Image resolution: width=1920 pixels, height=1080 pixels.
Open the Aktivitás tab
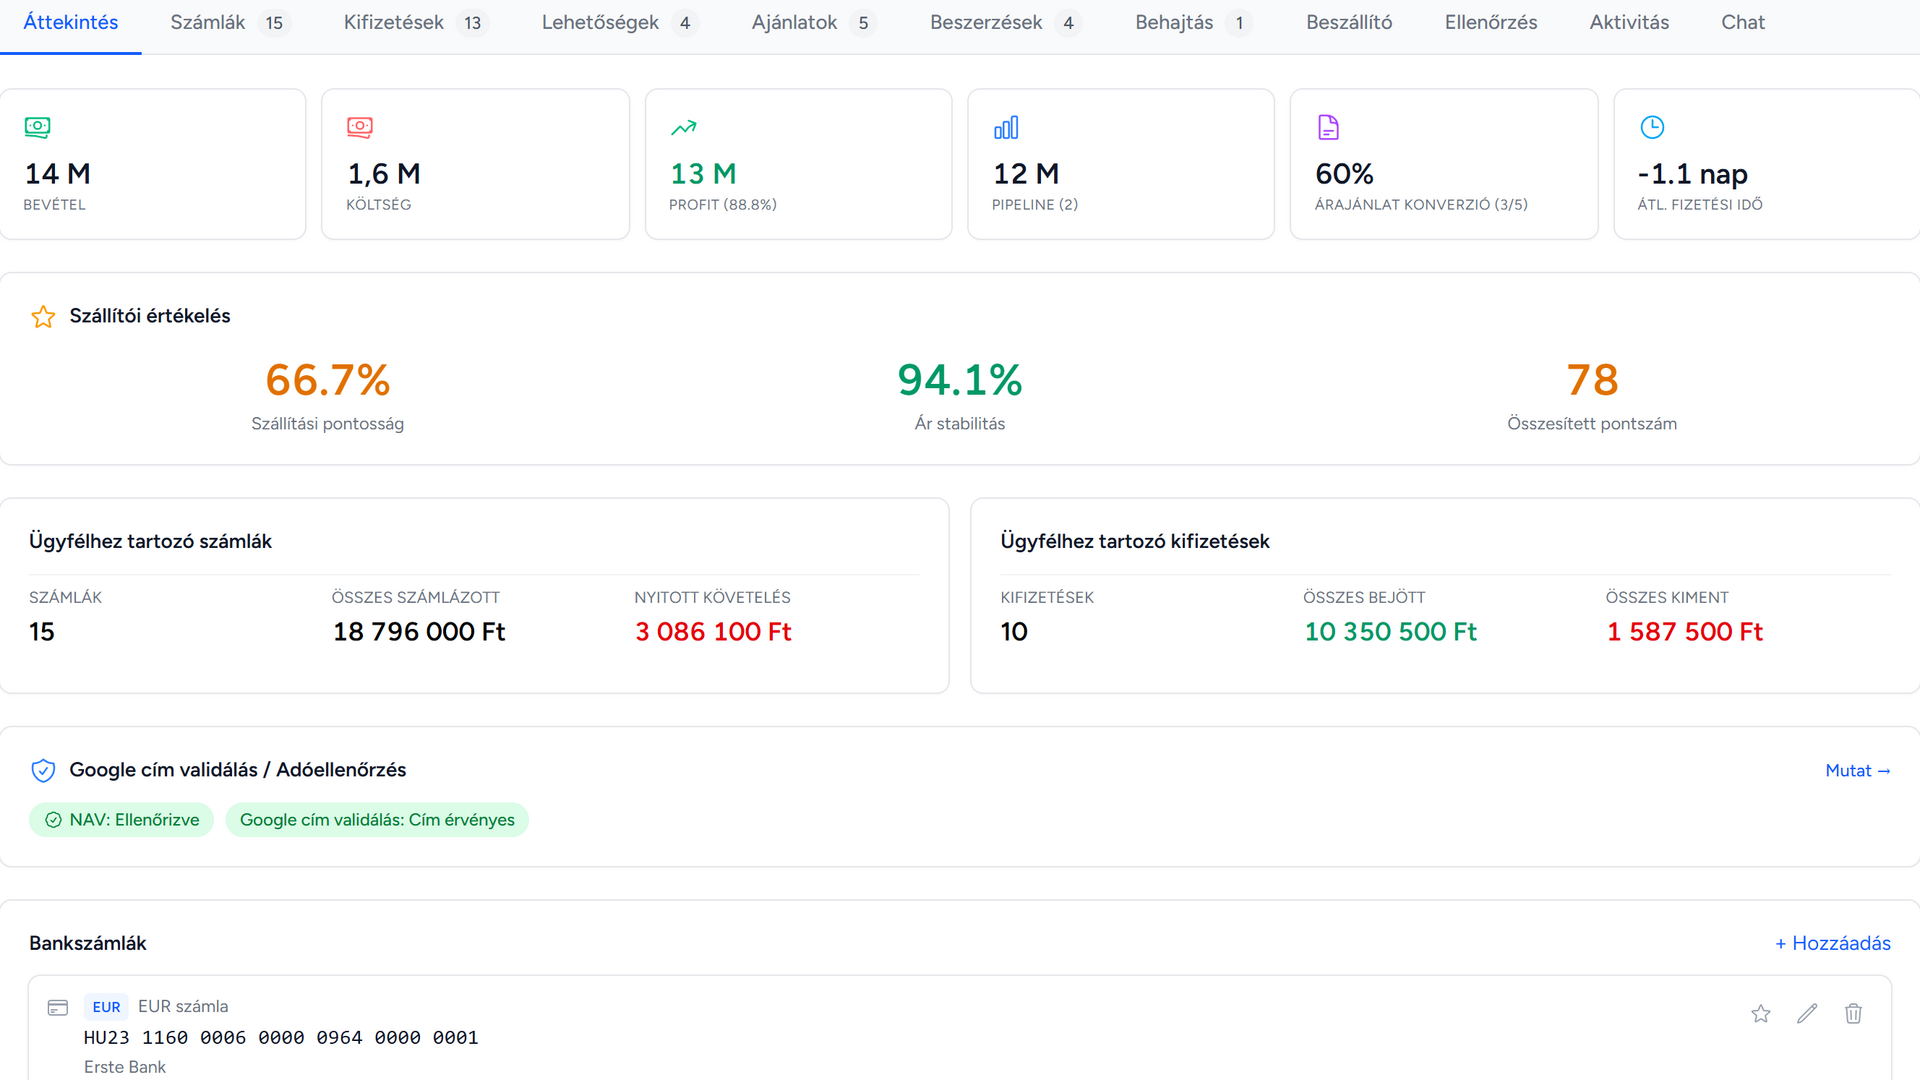(x=1629, y=23)
